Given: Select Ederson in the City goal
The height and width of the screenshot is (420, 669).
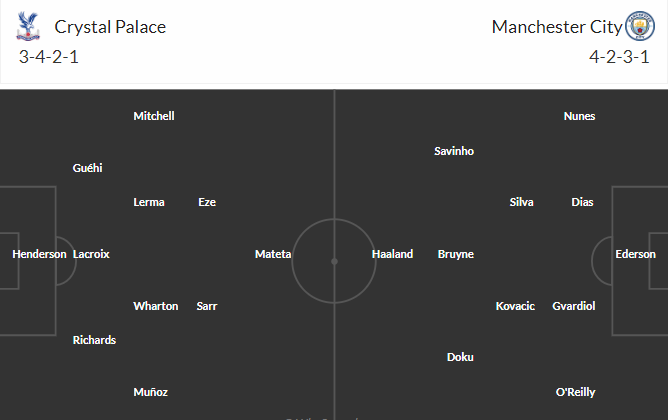Looking at the screenshot, I should click(x=635, y=254).
